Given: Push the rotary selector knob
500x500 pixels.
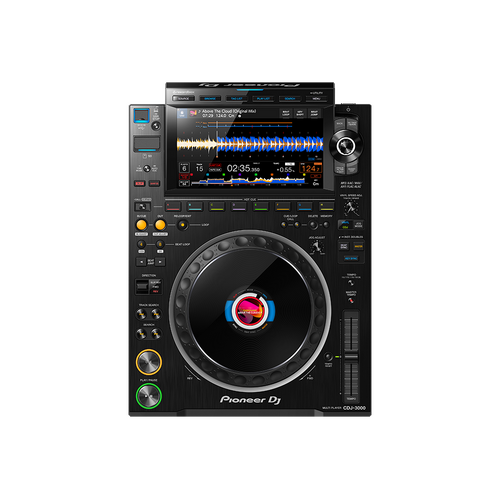Looking at the screenshot, I should 346,146.
